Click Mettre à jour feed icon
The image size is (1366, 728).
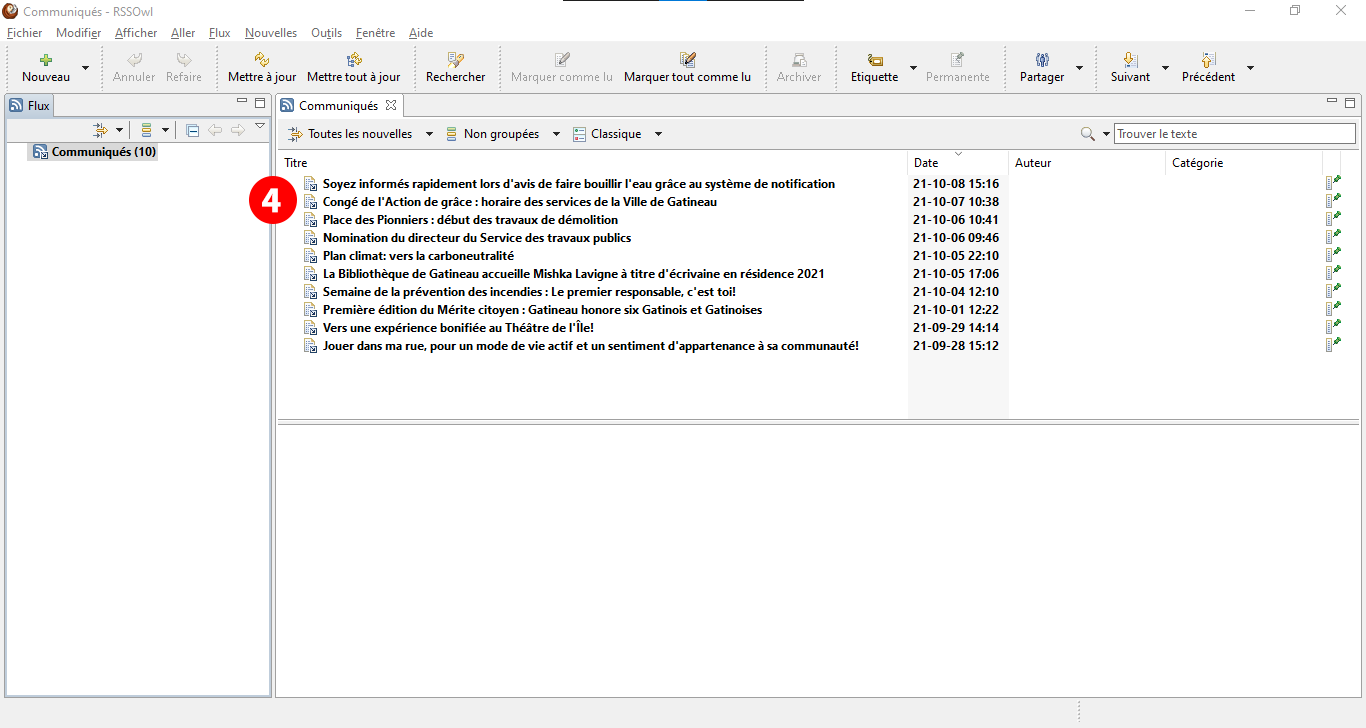pos(262,61)
